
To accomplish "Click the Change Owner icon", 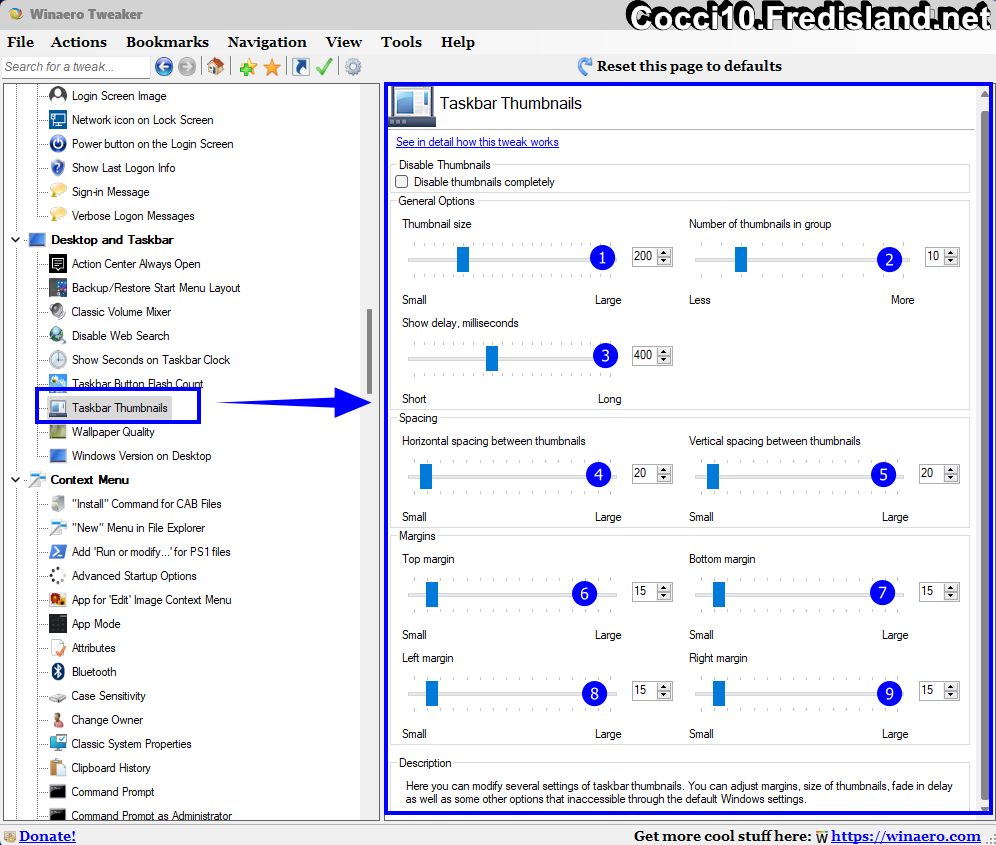I will 58,720.
